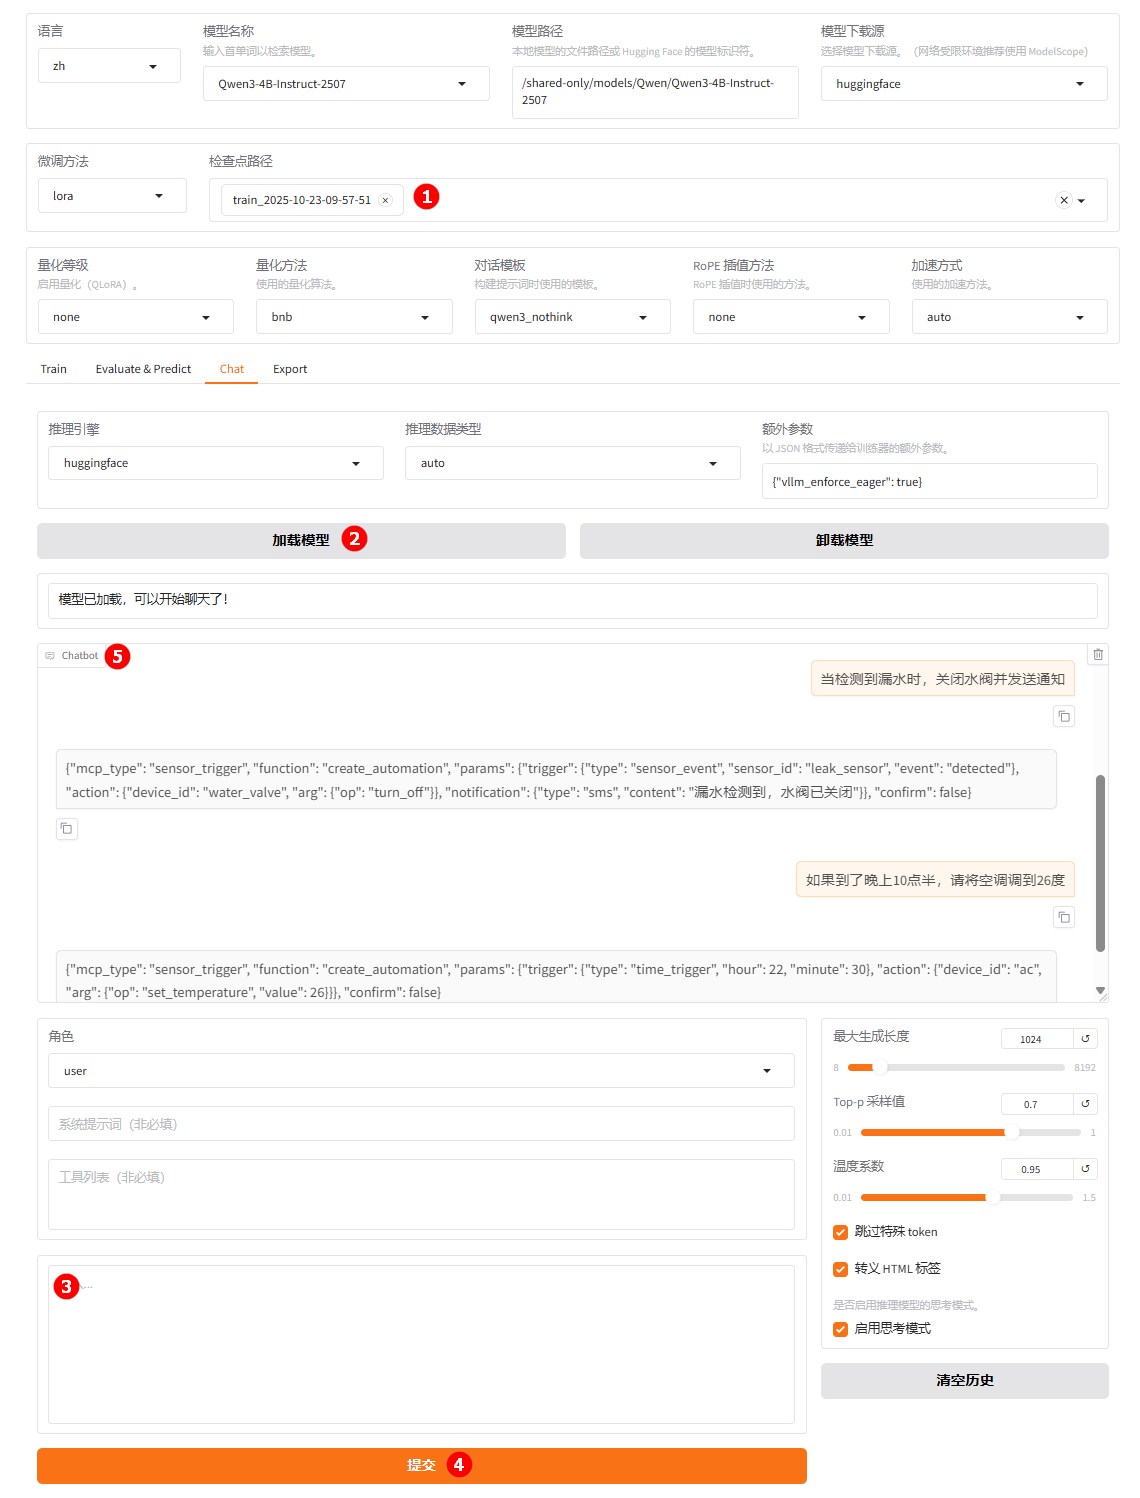Disable the enable thinking mode checkbox
1140x1498 pixels.
[840, 1329]
